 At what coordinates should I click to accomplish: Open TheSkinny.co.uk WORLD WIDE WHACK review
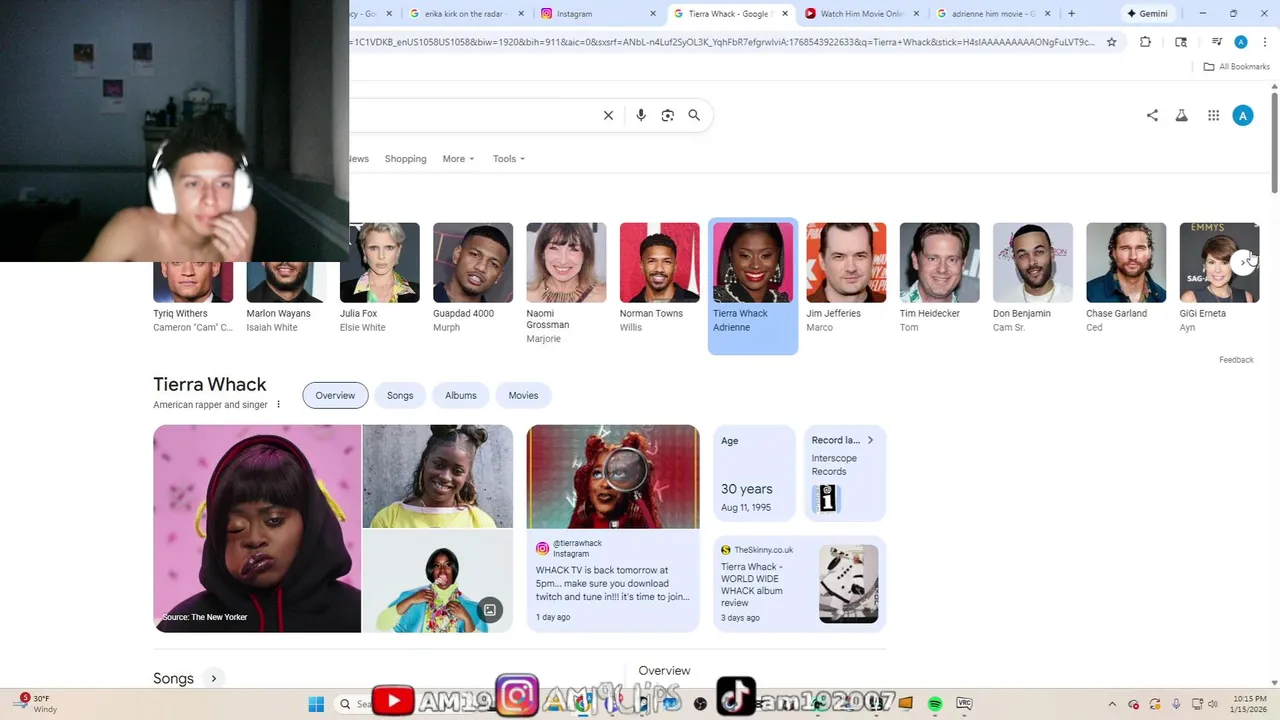pos(800,584)
